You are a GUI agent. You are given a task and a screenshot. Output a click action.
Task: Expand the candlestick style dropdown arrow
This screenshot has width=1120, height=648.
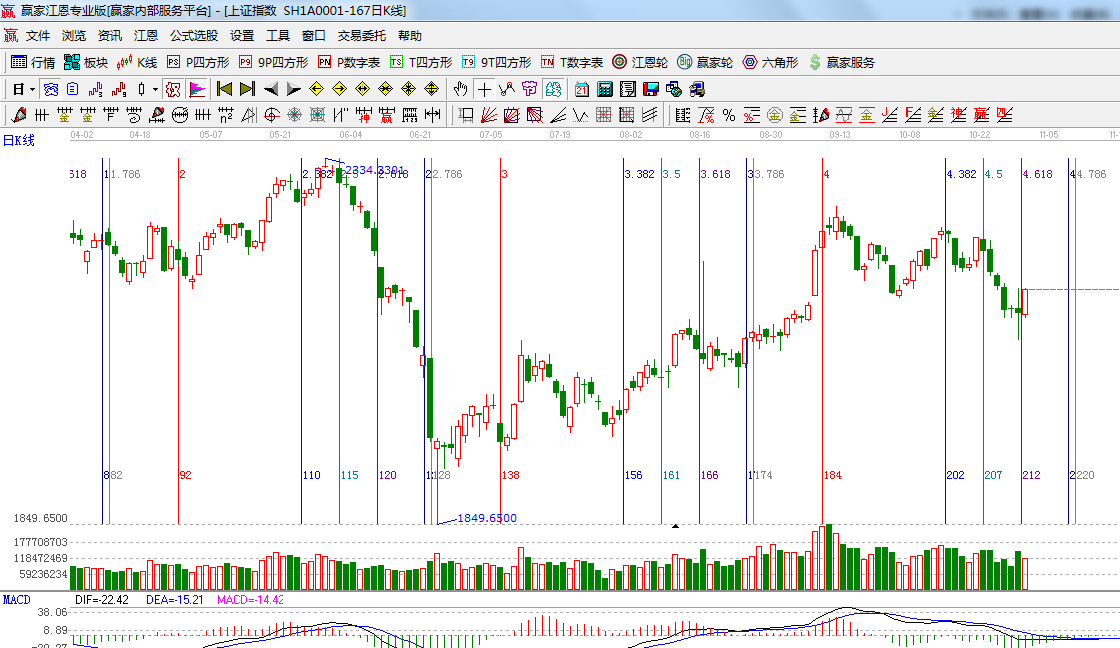click(x=155, y=89)
